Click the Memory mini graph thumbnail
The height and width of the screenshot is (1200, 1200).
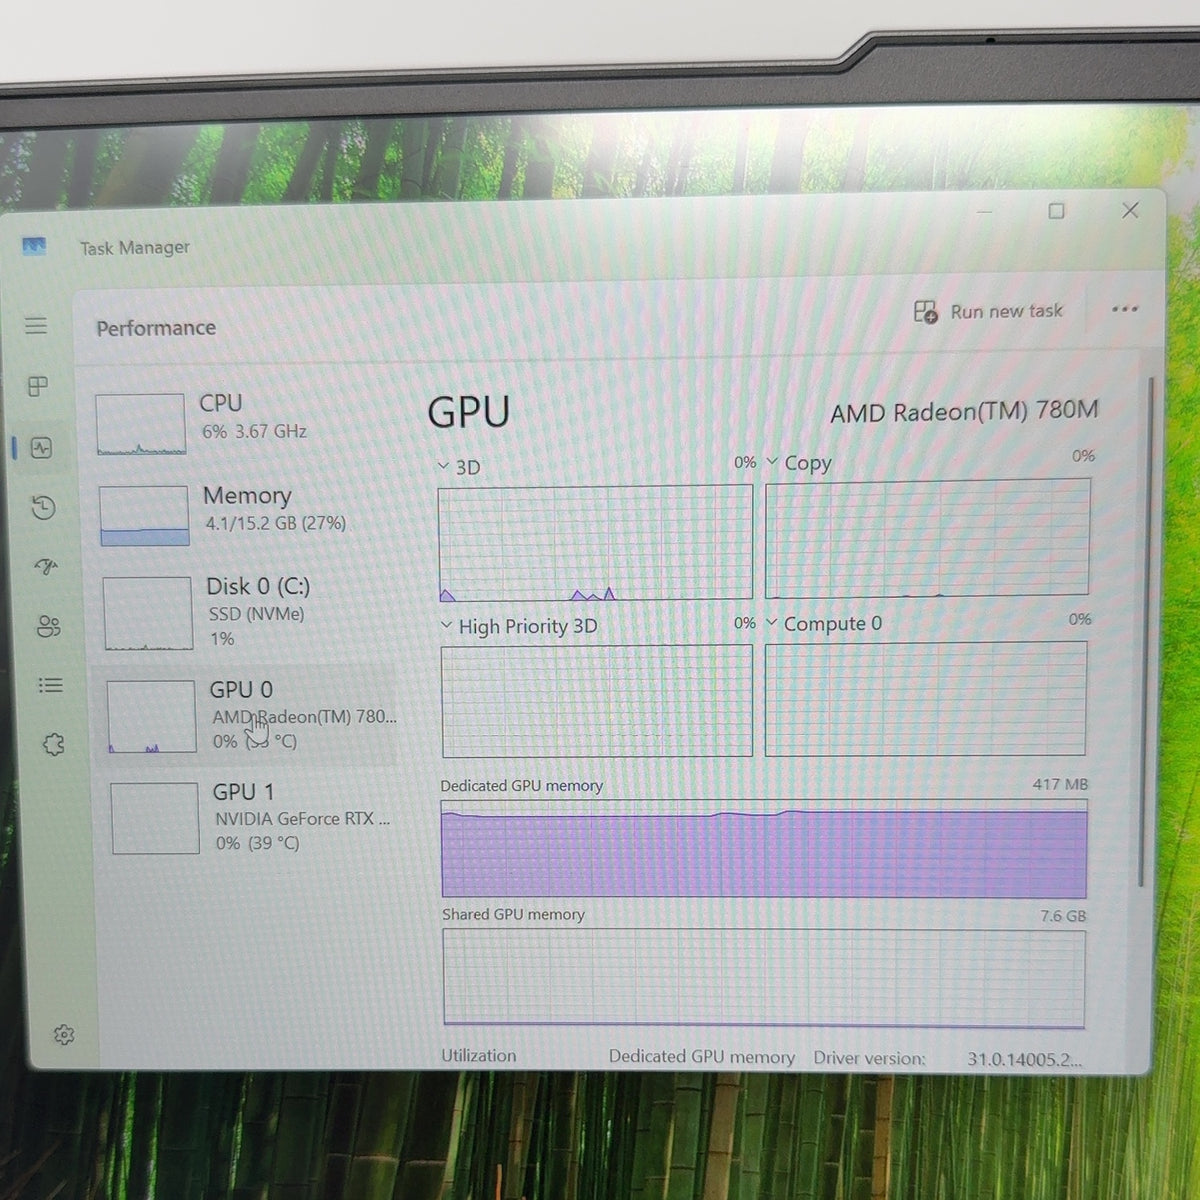[144, 516]
